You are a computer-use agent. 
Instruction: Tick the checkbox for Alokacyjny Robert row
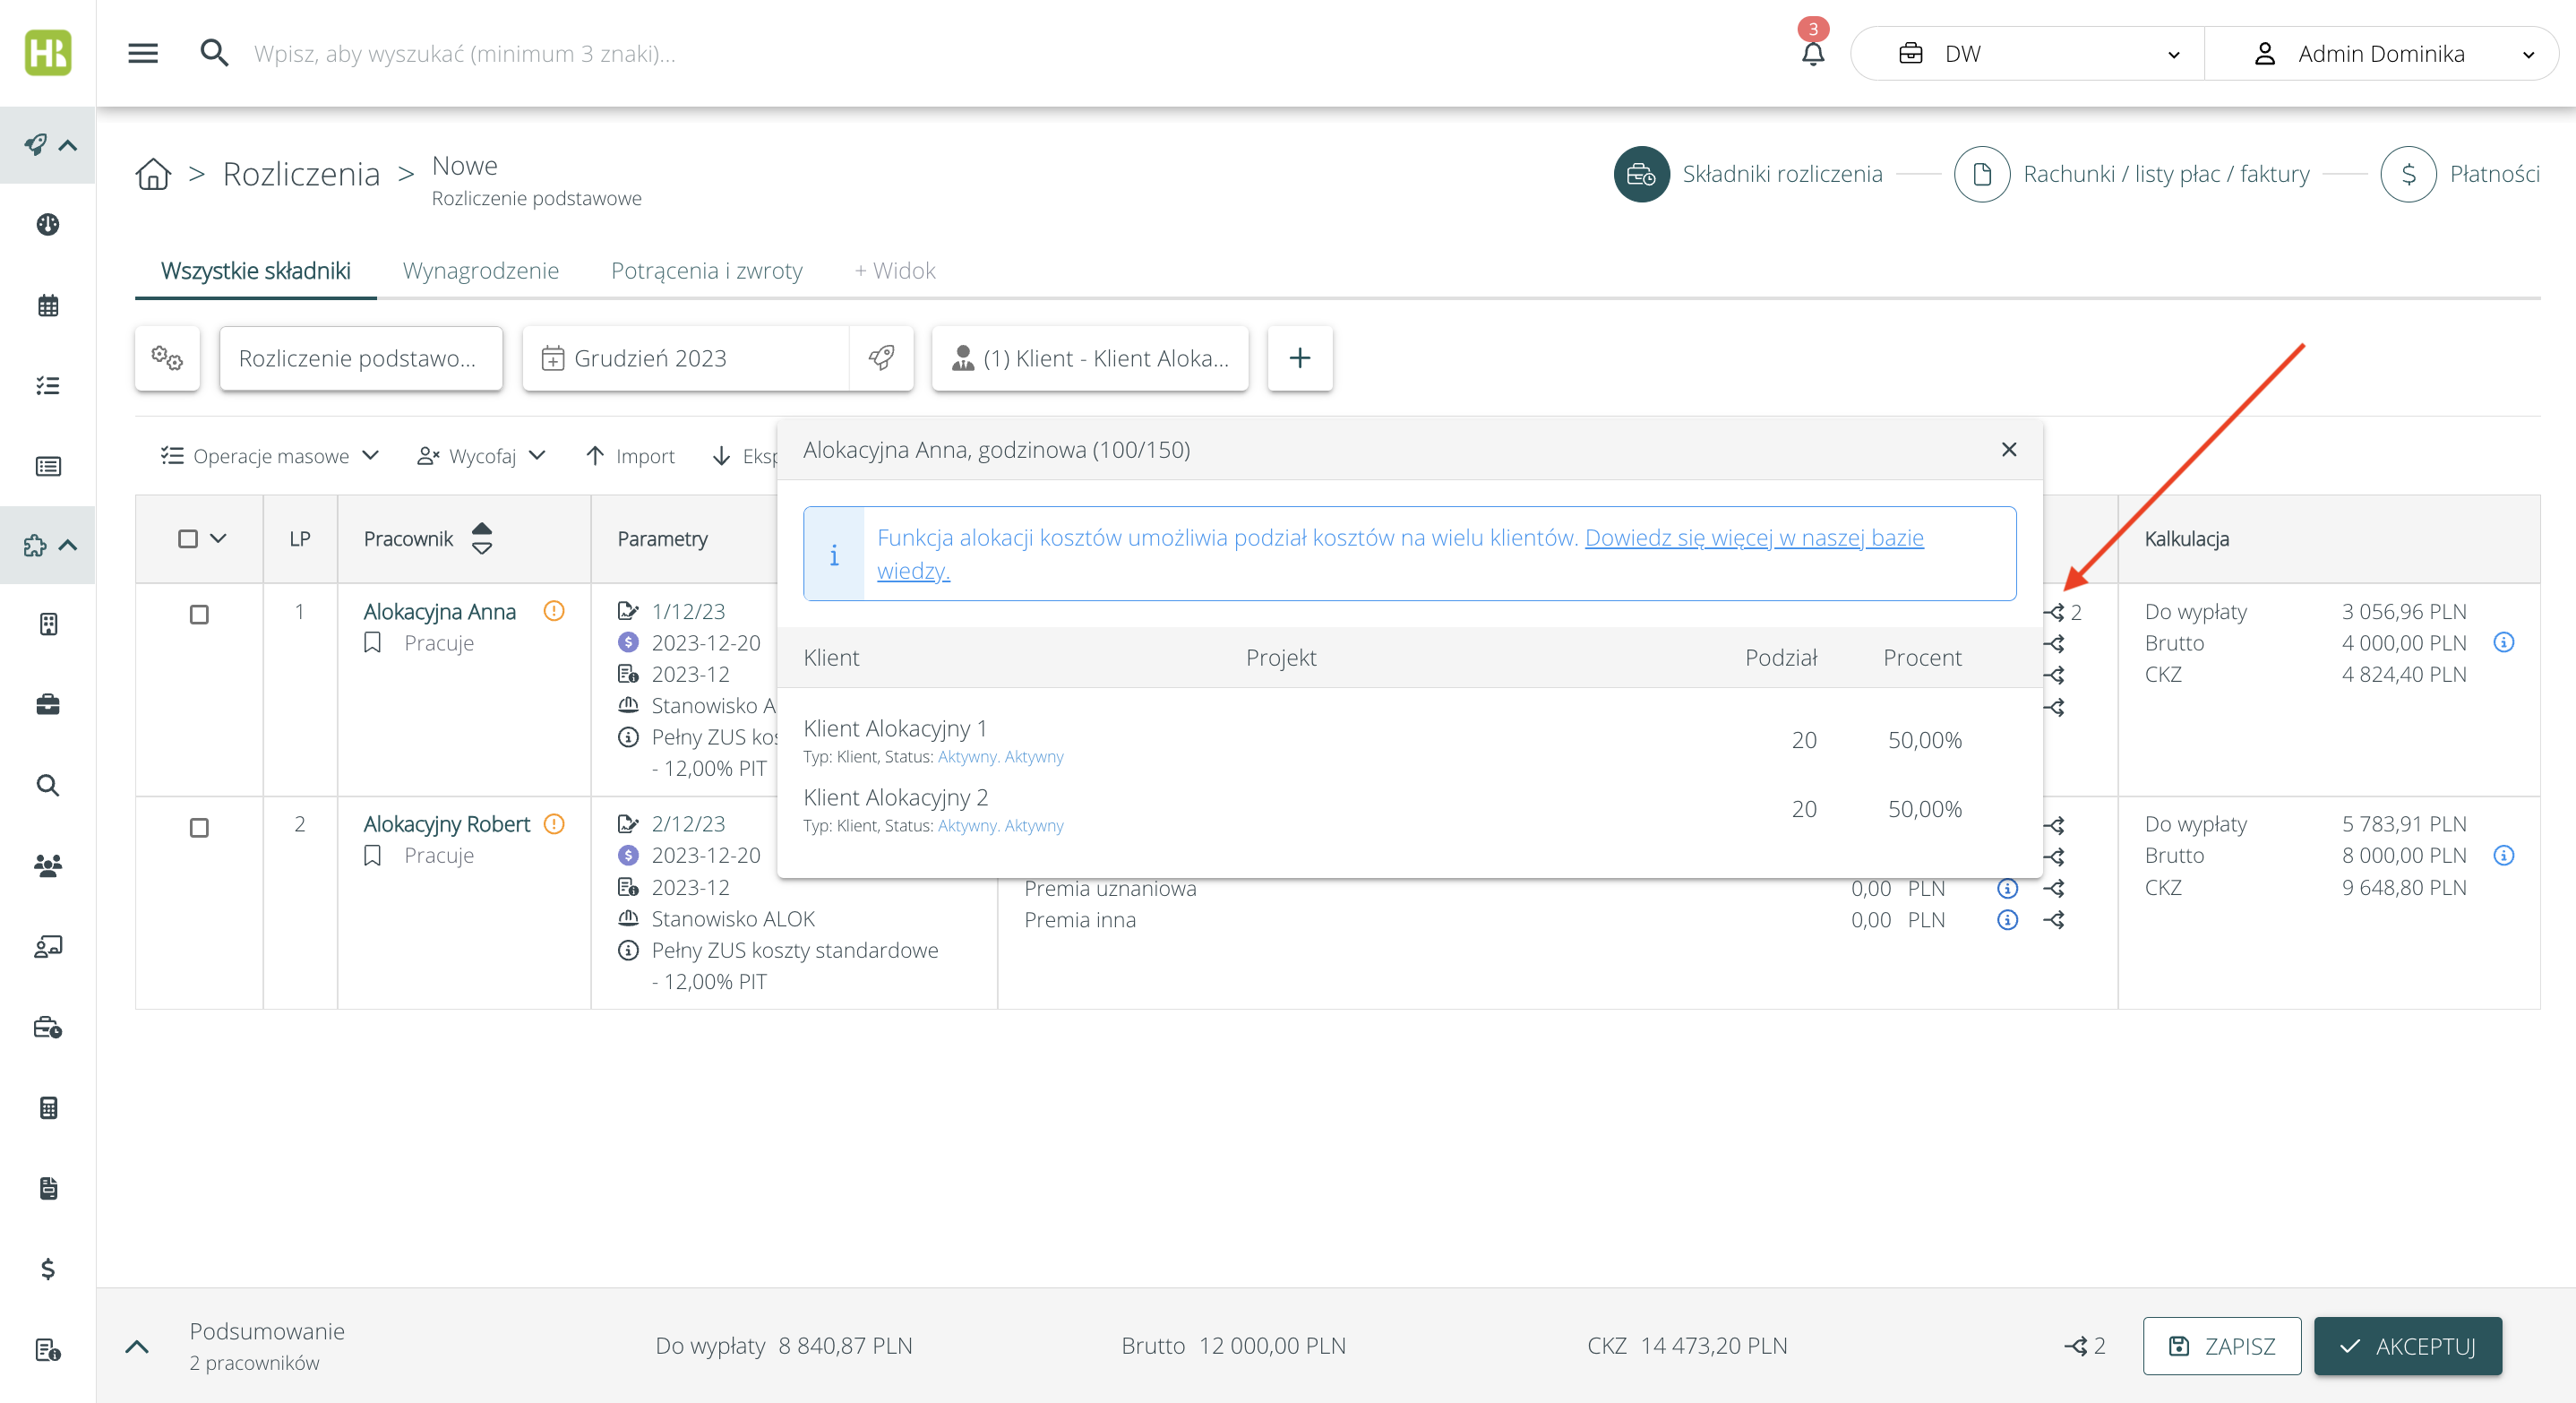click(x=199, y=827)
